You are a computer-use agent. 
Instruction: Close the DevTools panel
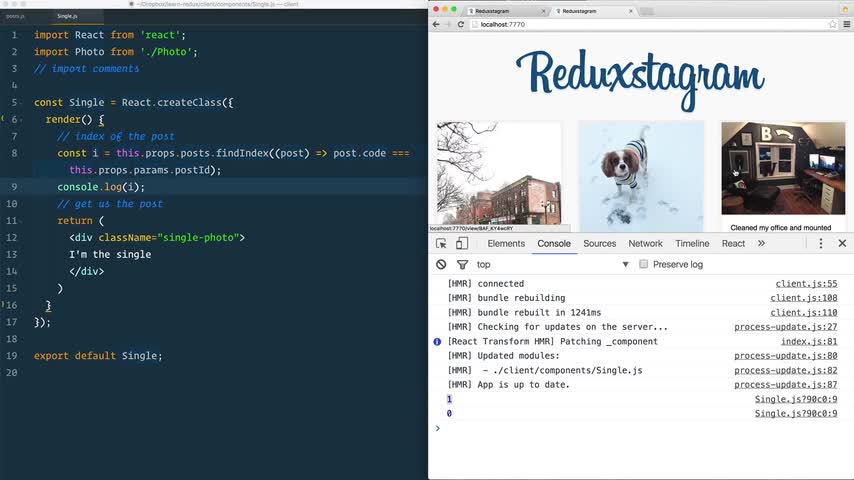point(842,244)
